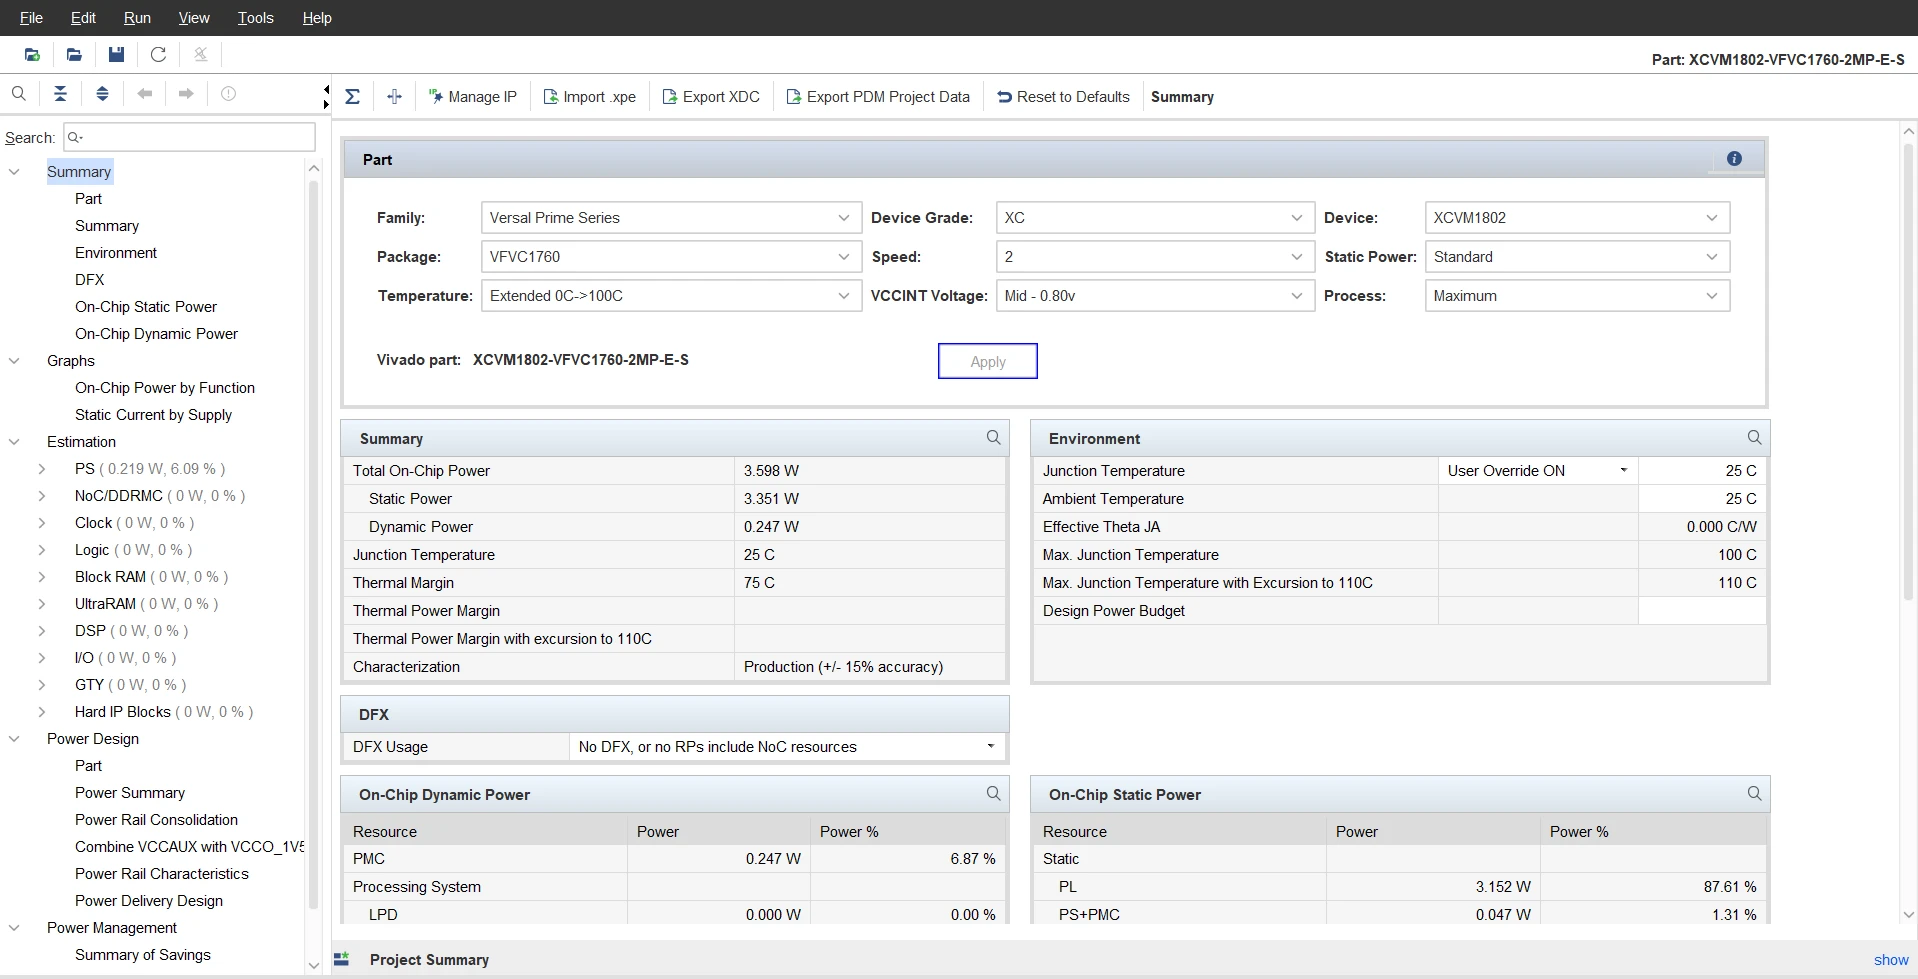Click the New Project folder icon
The image size is (1918, 979).
(x=32, y=55)
